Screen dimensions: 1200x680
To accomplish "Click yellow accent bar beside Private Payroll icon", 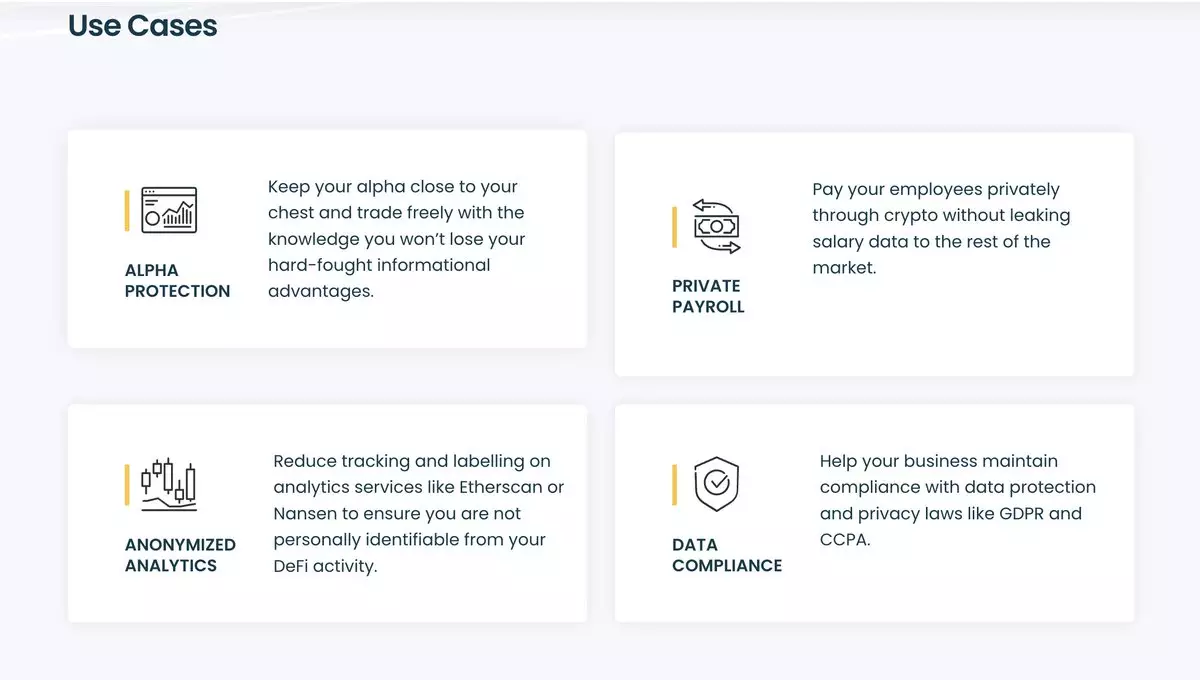I will tap(675, 227).
